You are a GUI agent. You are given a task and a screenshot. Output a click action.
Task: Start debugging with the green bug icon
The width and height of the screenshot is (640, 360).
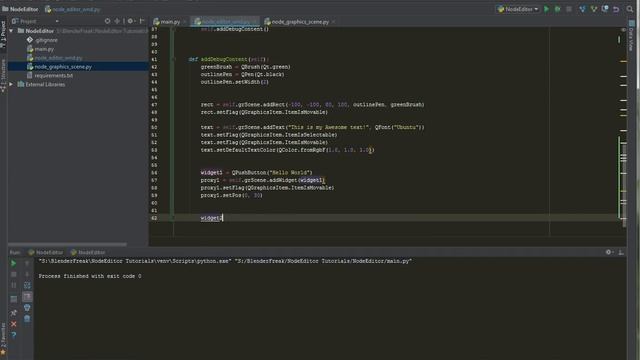click(x=558, y=9)
